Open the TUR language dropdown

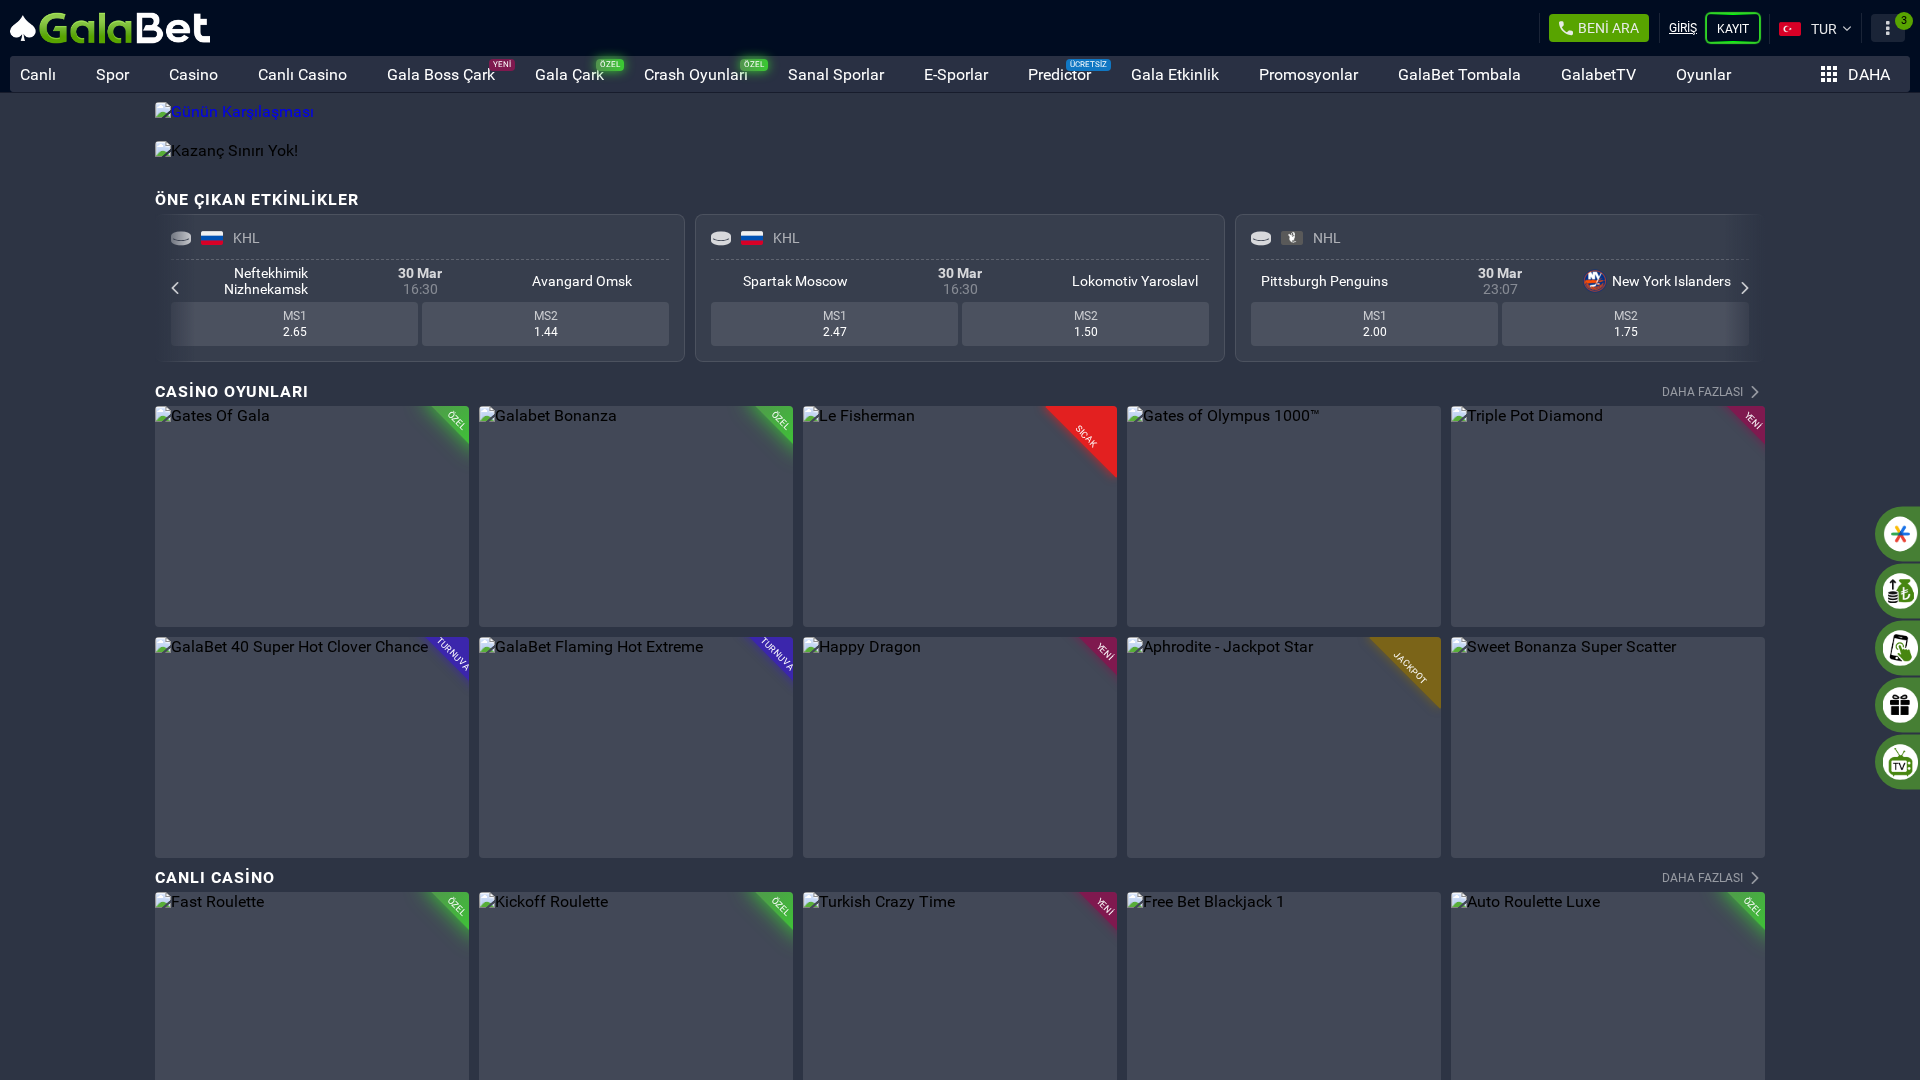pos(1815,29)
